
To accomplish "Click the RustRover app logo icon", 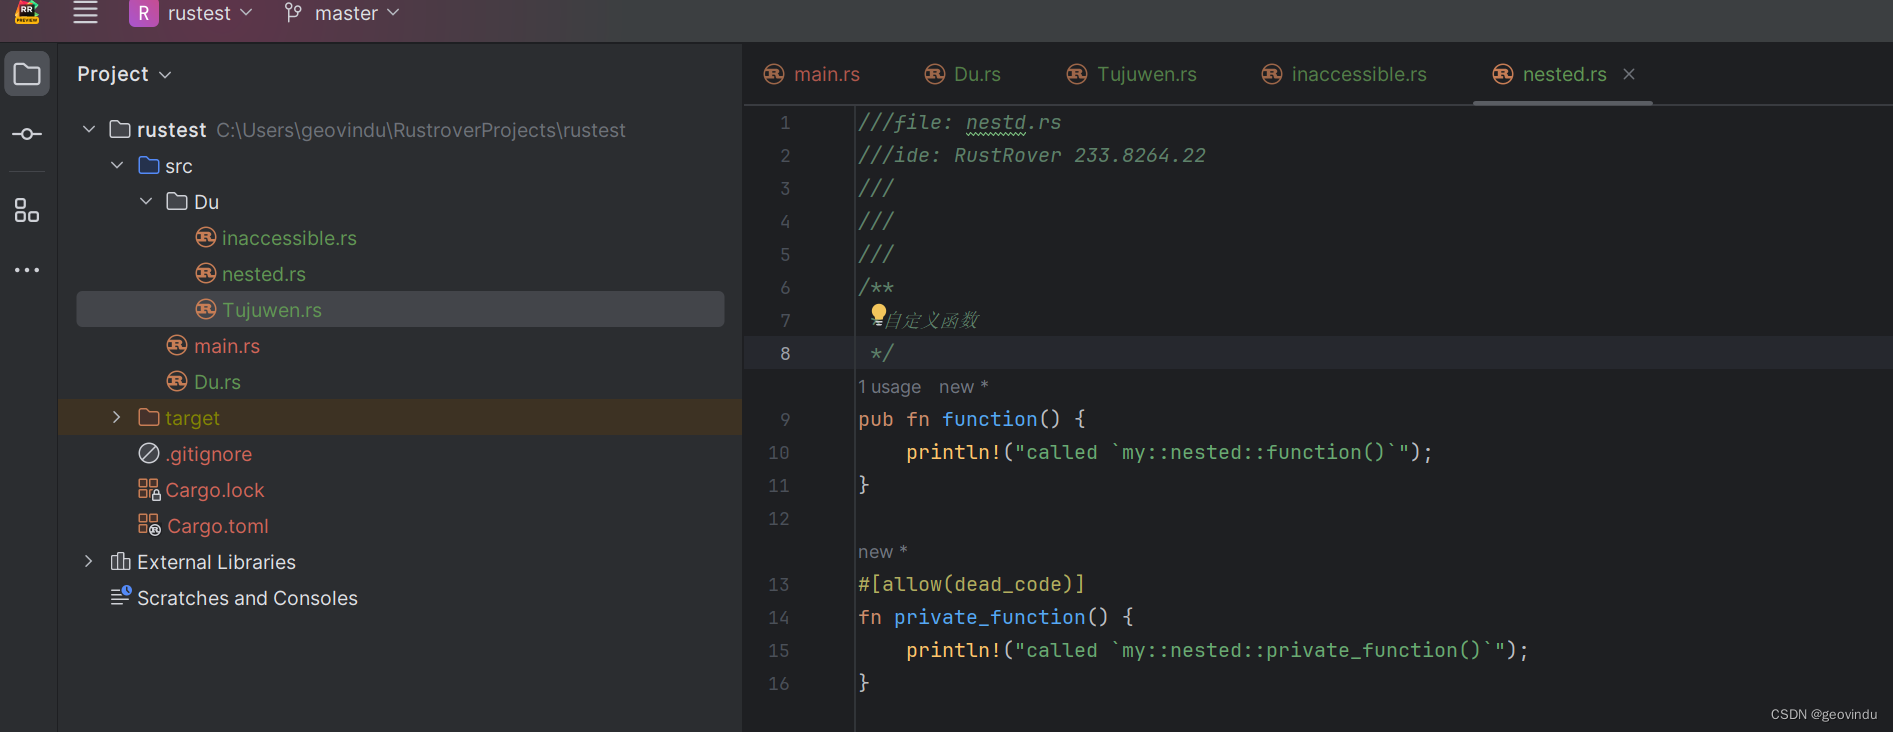I will coord(27,12).
